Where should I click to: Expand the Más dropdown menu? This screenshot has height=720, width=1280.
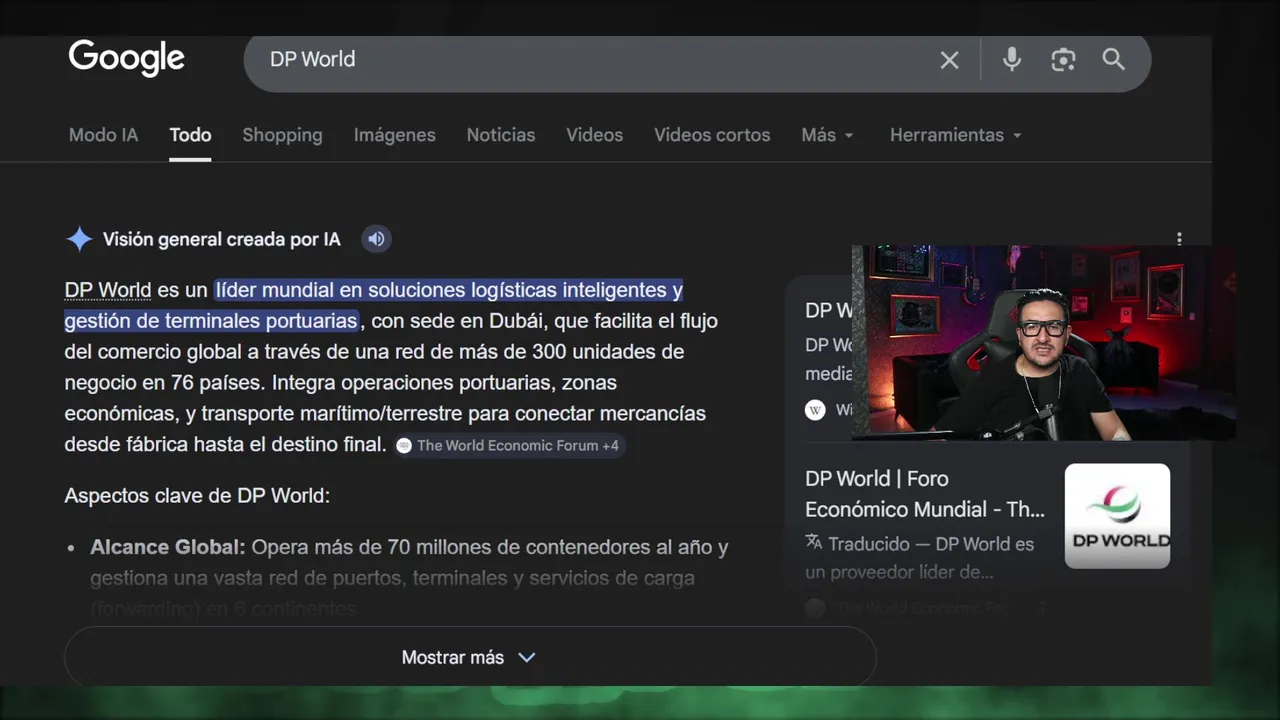827,135
